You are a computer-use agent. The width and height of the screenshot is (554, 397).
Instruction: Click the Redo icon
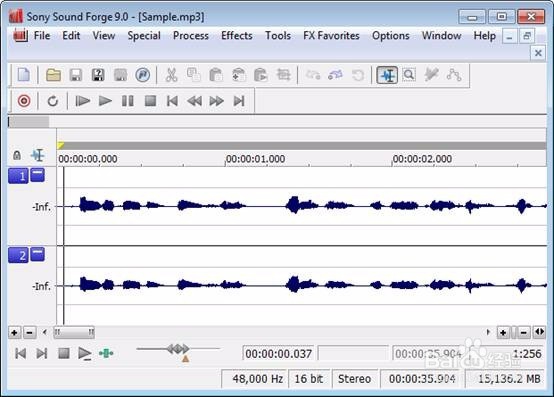335,75
